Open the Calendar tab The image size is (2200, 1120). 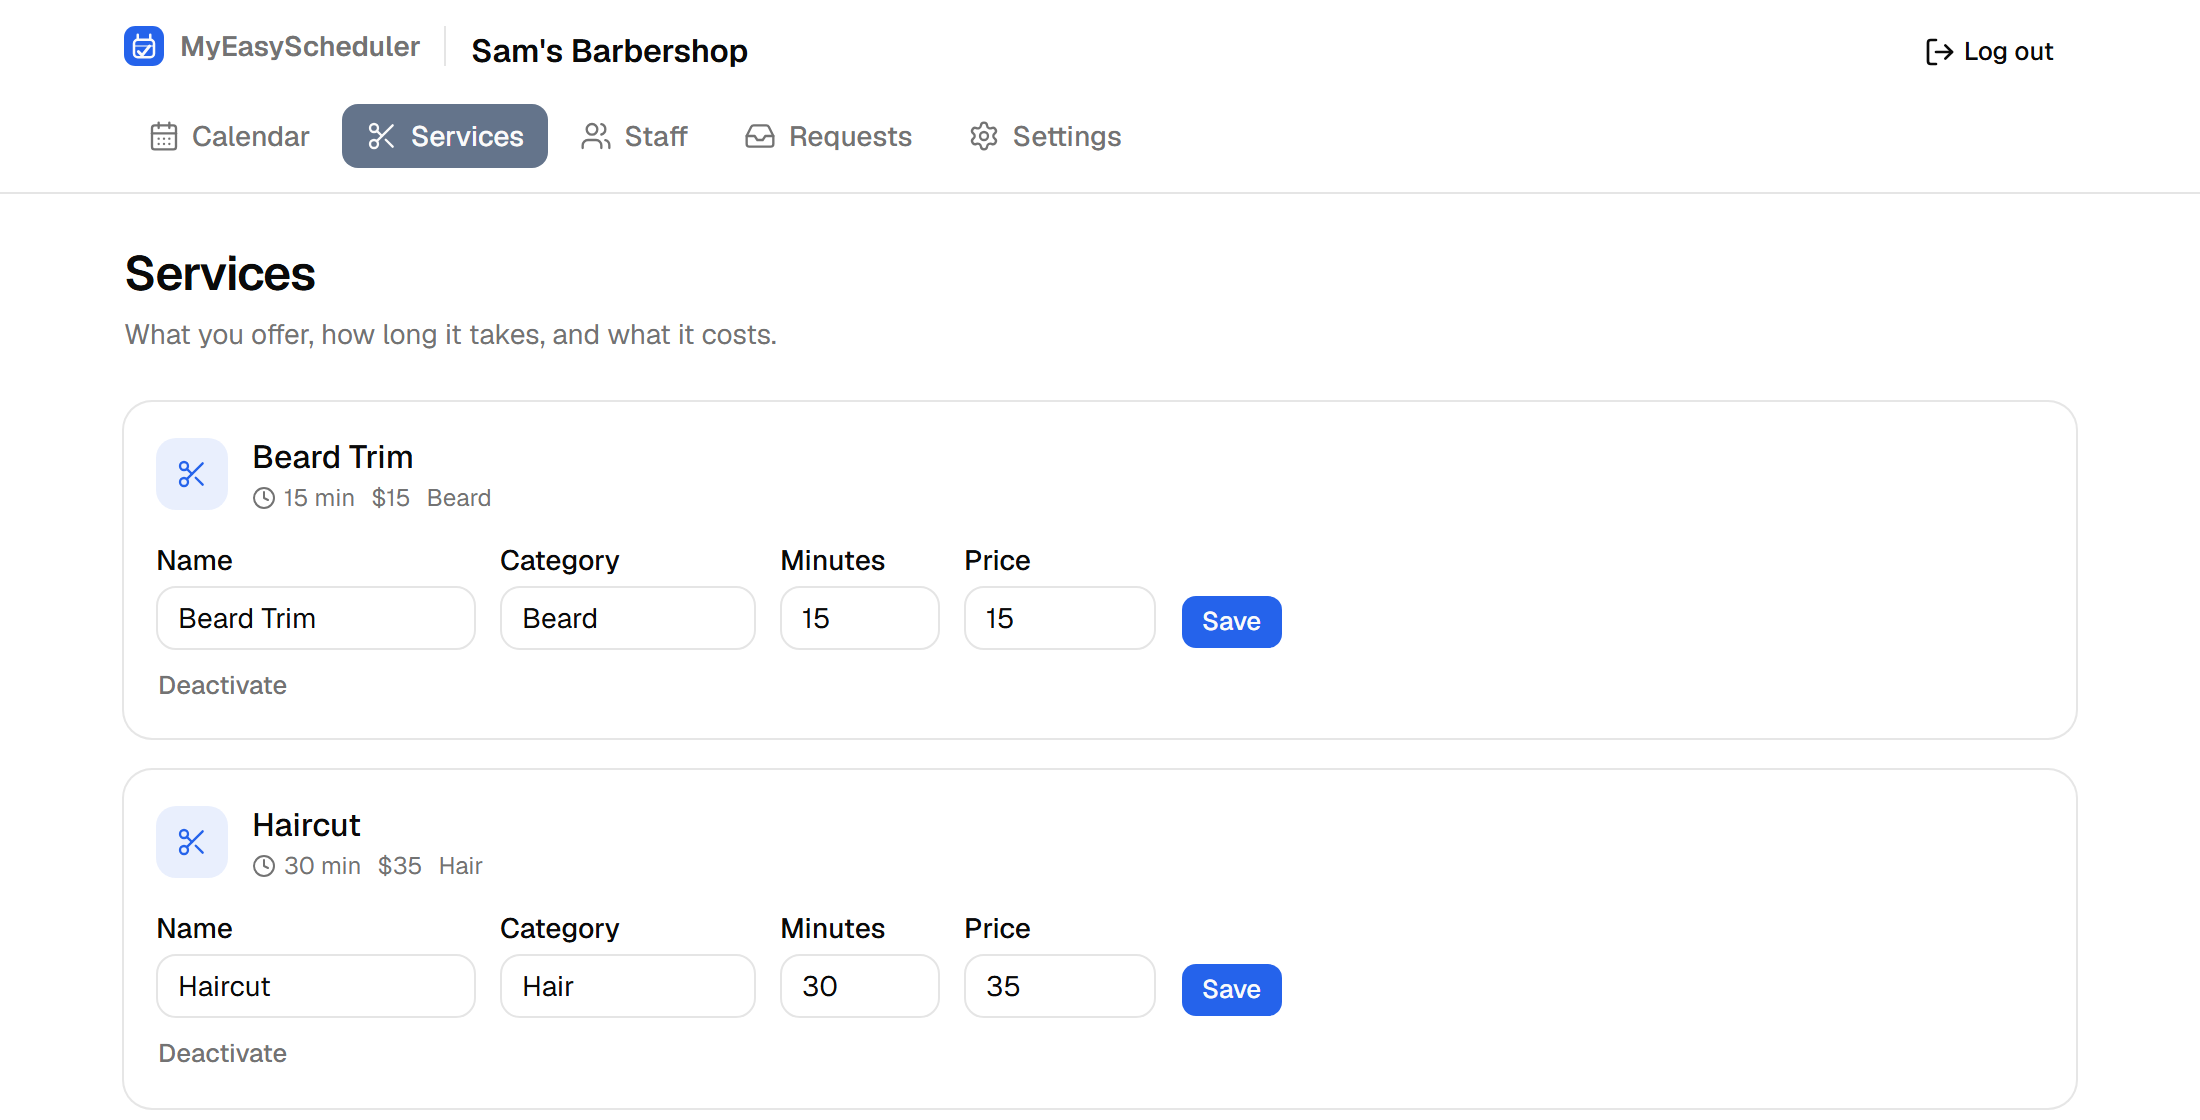click(230, 136)
